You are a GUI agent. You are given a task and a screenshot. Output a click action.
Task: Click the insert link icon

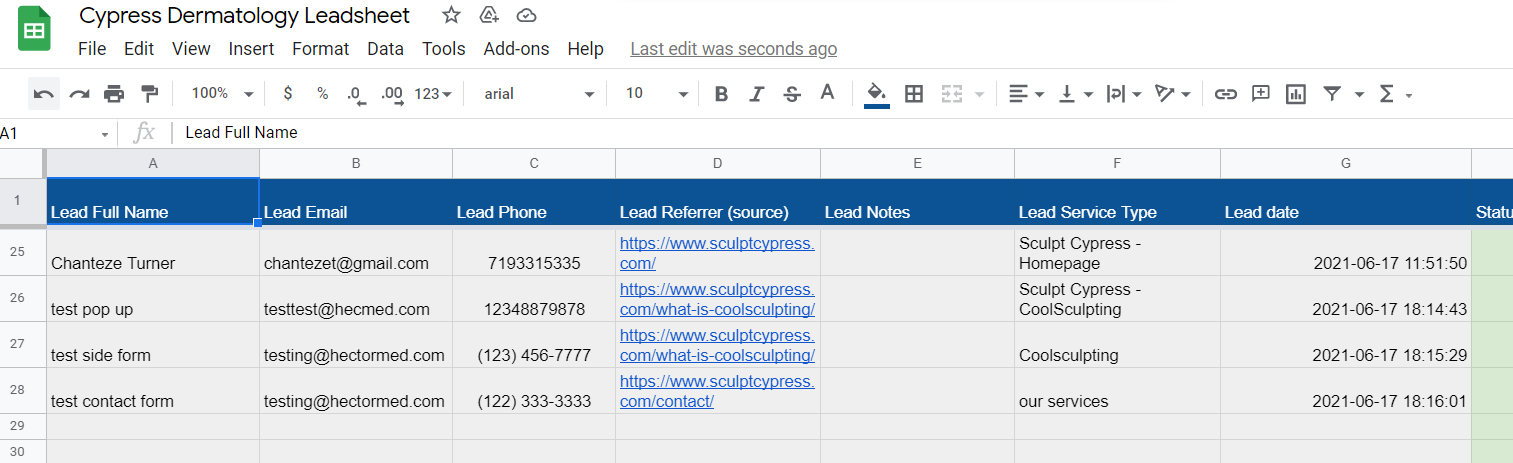coord(1225,94)
